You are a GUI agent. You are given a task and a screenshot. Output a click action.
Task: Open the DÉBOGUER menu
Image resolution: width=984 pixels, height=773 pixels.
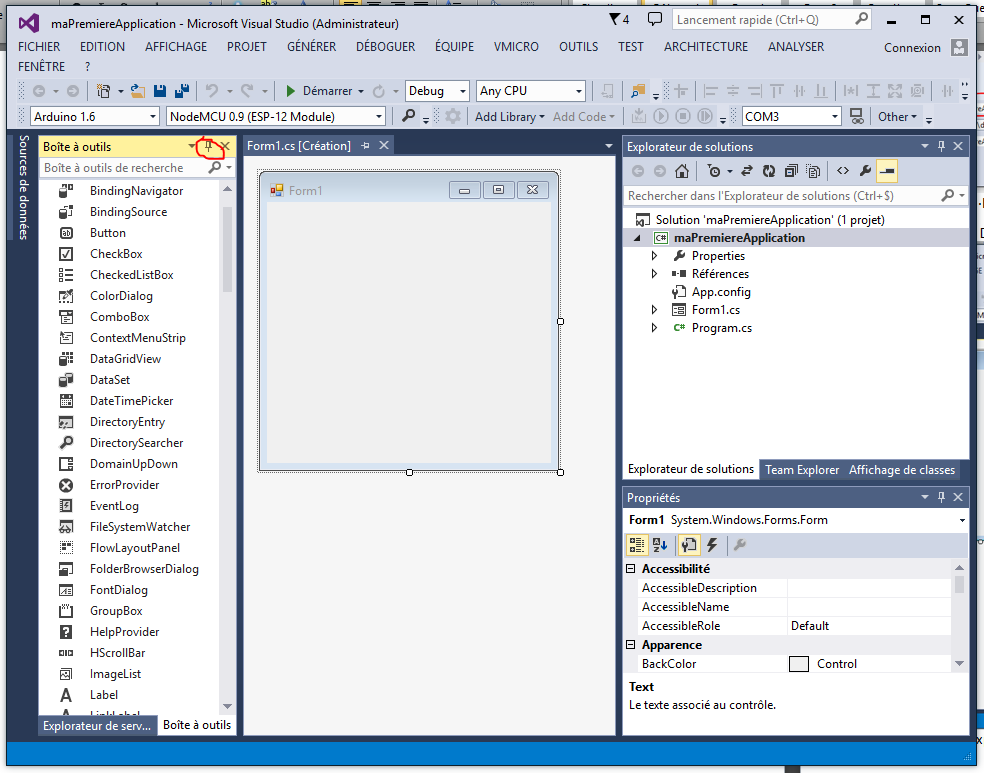click(385, 46)
